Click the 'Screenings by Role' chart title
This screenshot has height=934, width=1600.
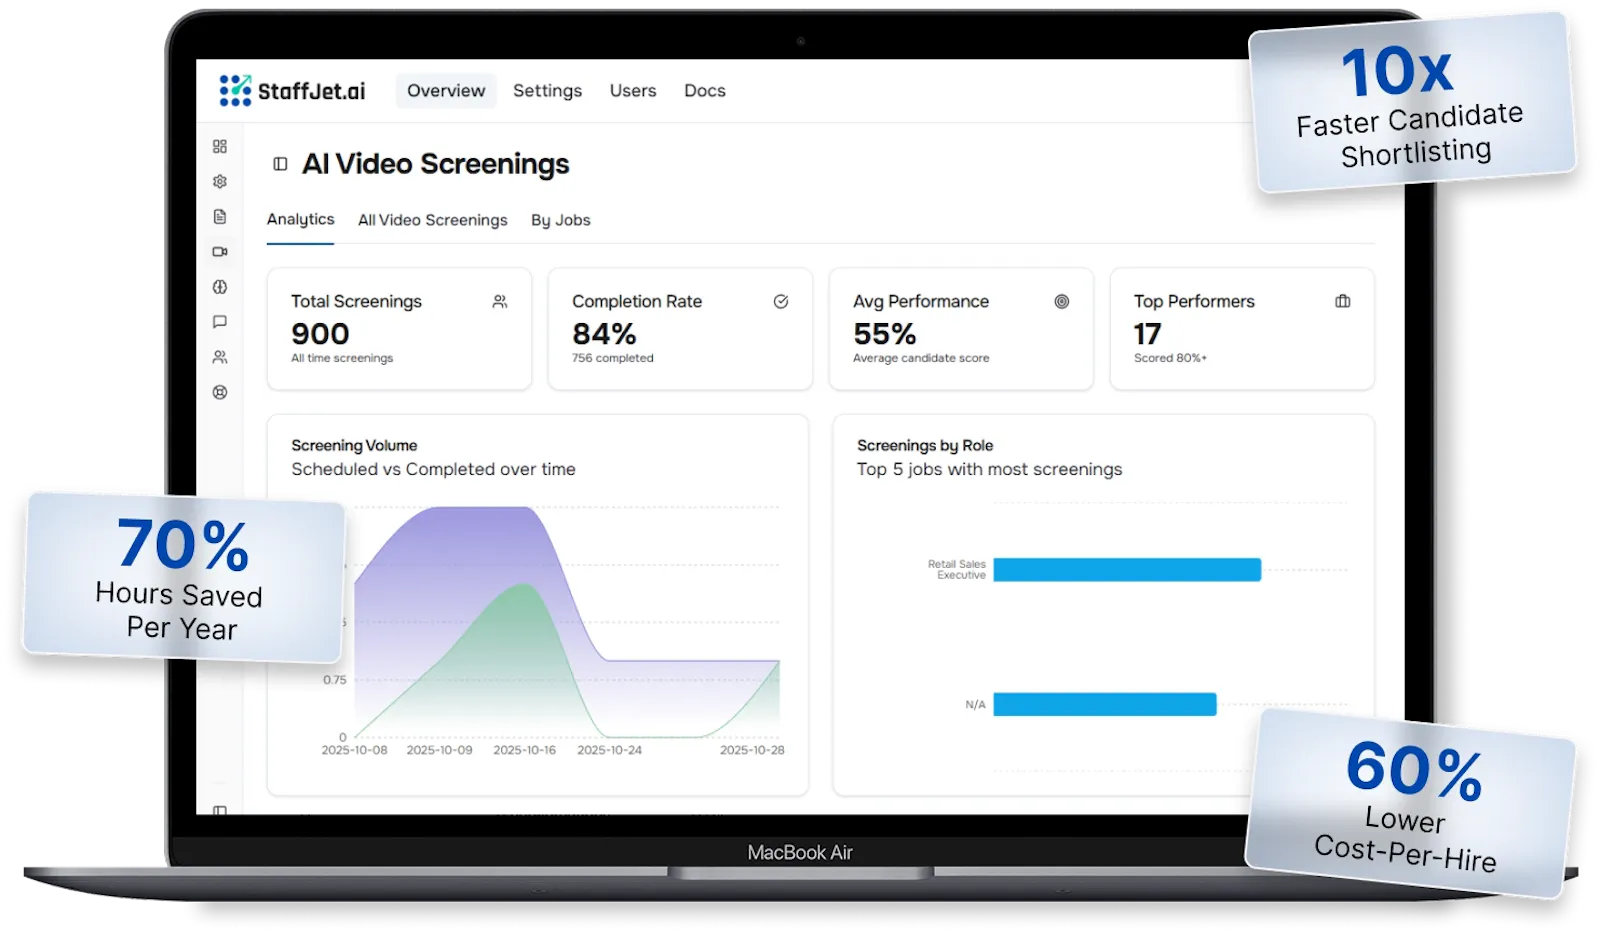925,446
